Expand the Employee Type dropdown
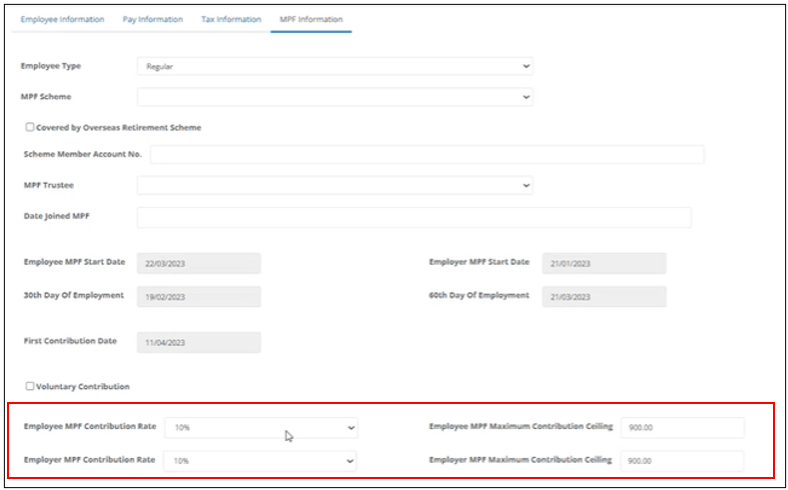This screenshot has width=788, height=490. point(335,66)
